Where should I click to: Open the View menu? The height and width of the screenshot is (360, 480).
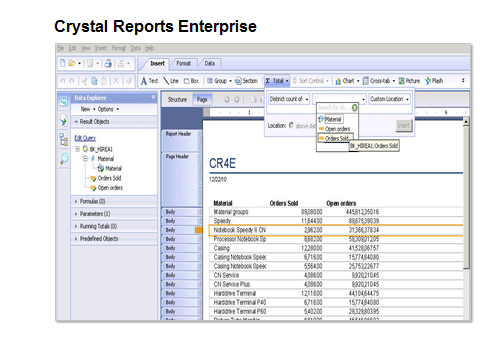coord(86,48)
